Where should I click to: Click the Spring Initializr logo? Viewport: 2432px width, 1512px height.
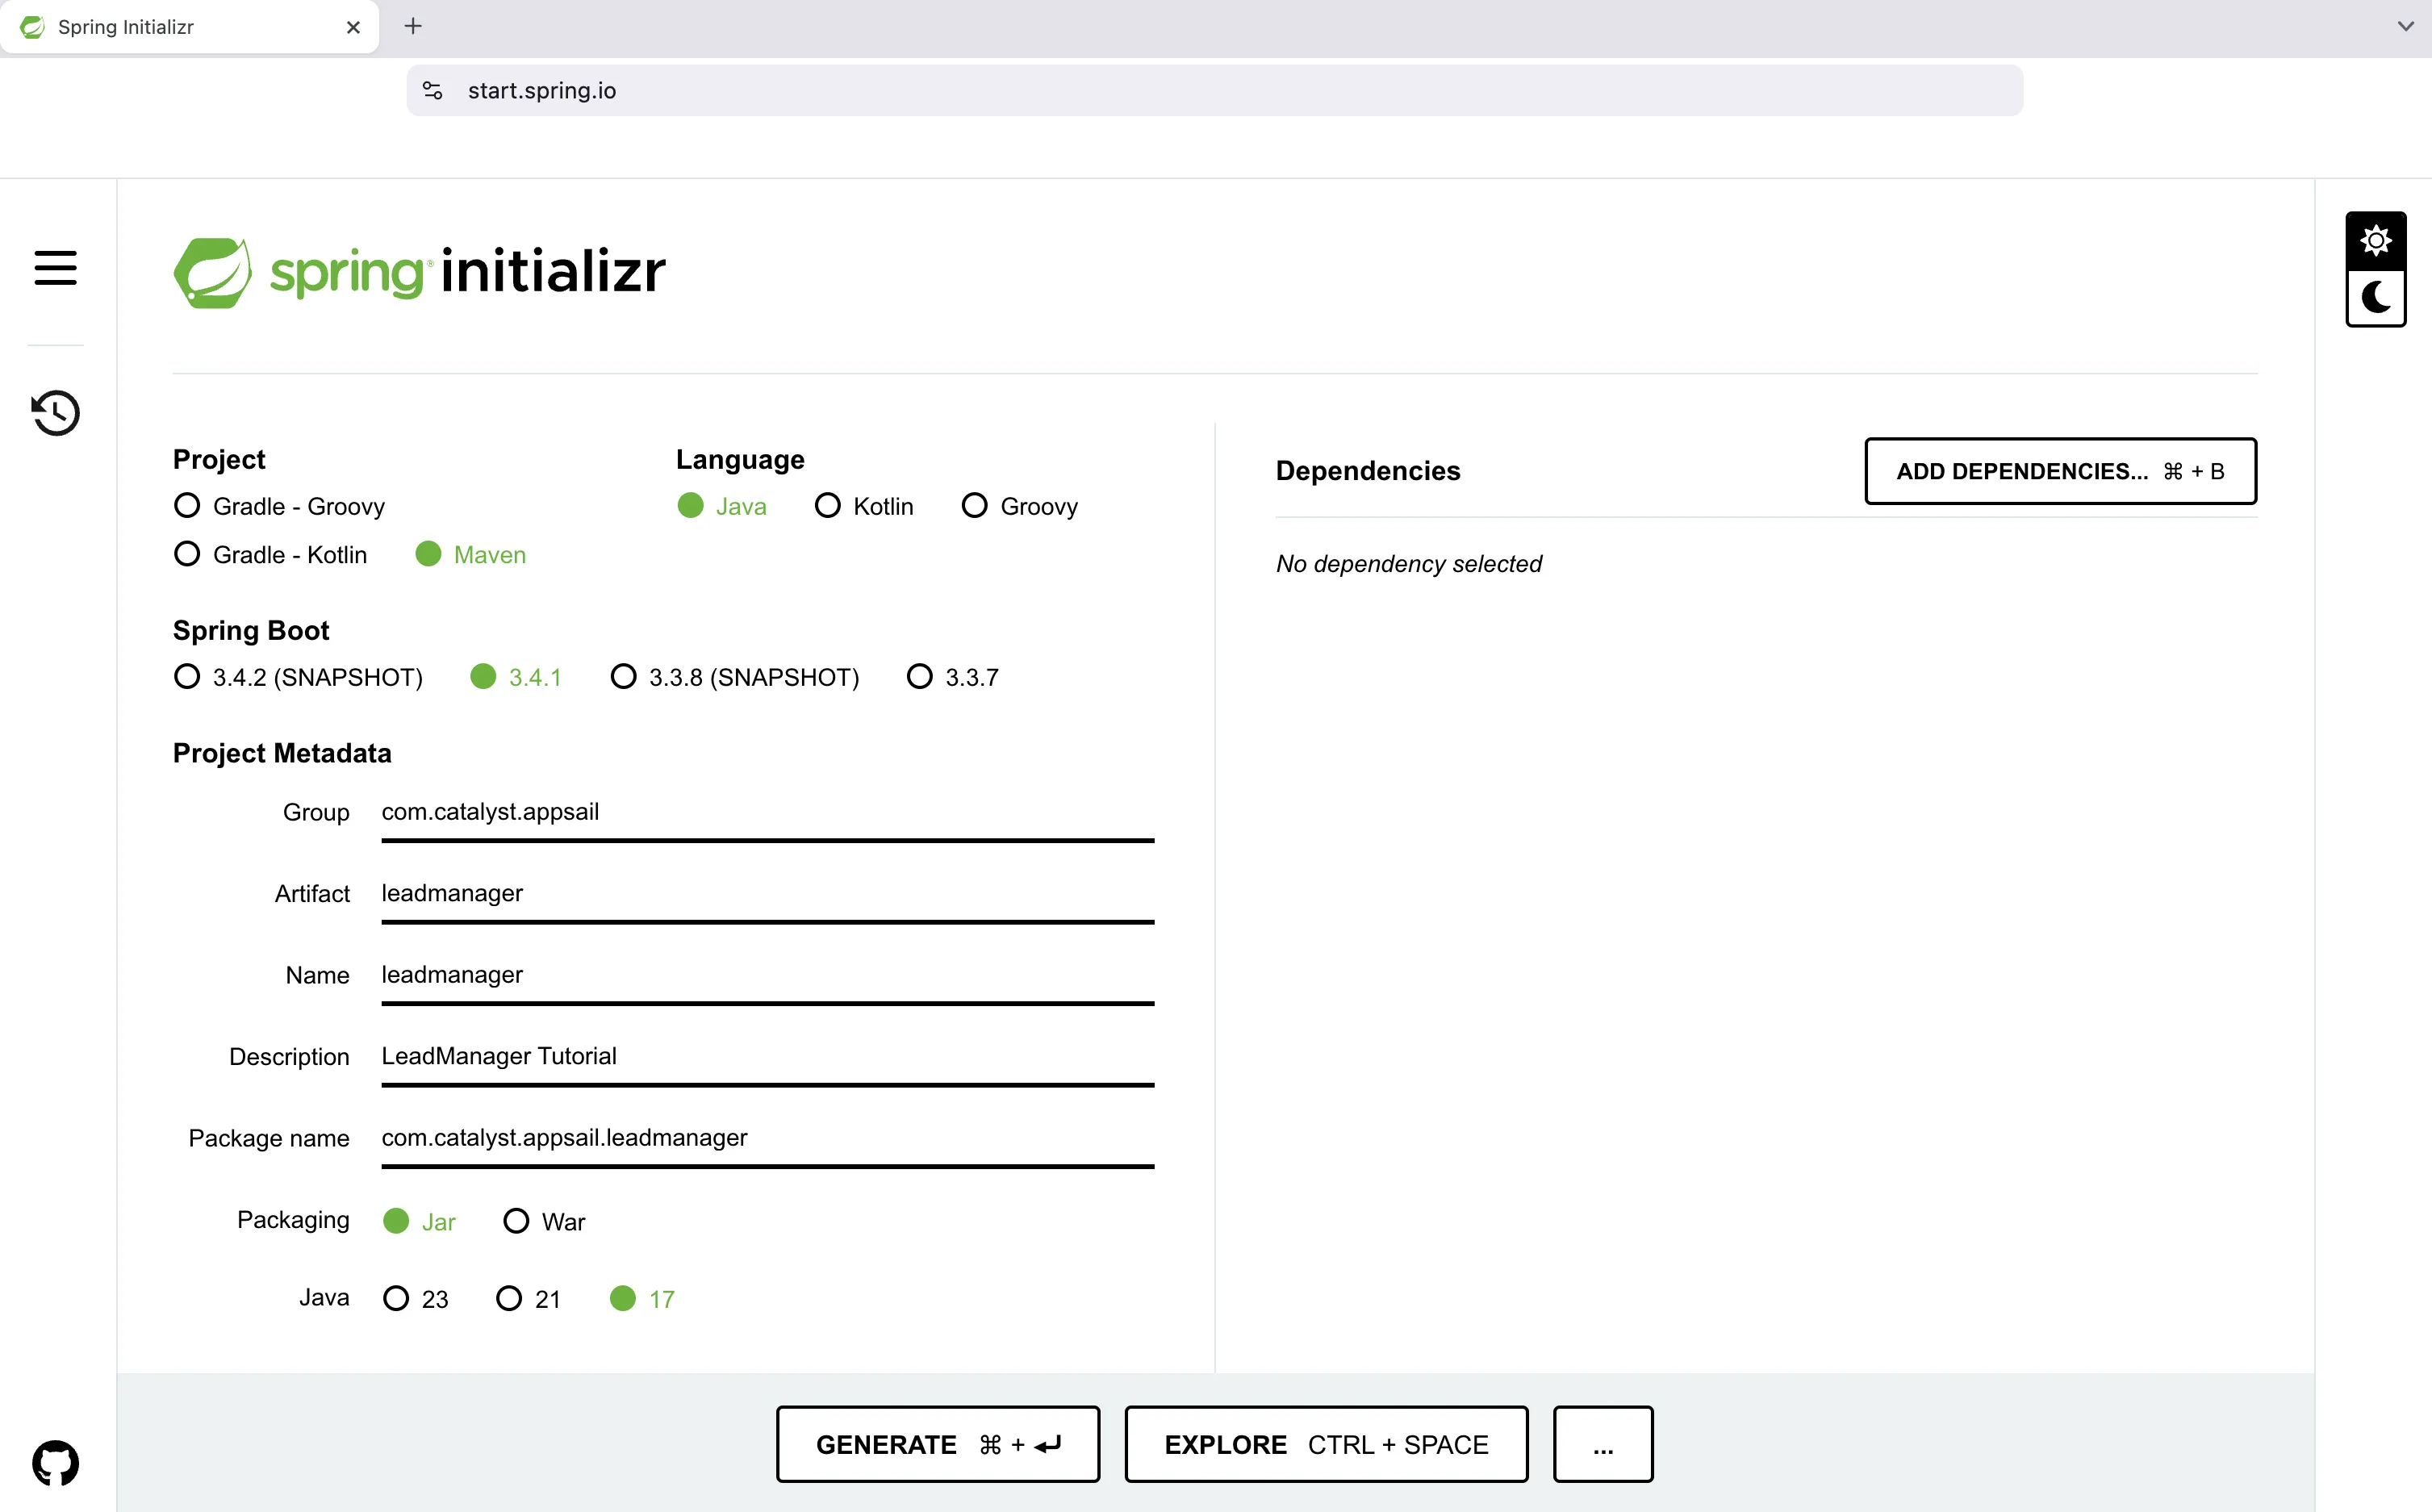click(419, 272)
